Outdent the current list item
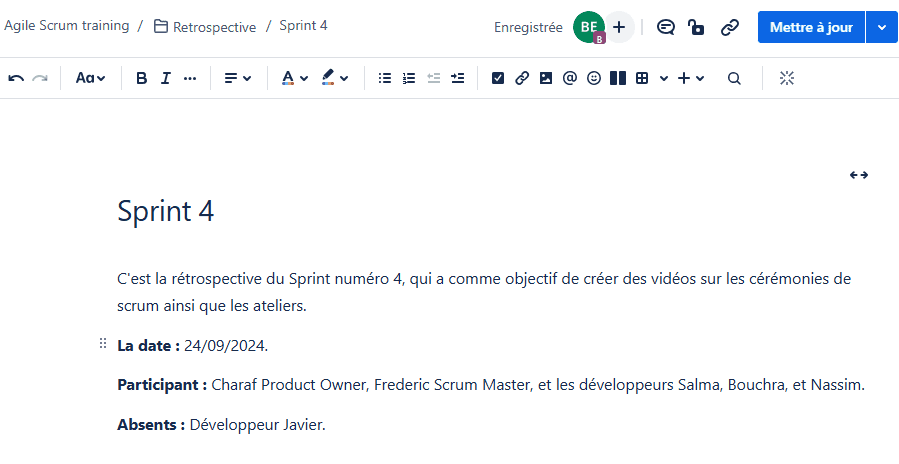899x464 pixels. point(433,79)
